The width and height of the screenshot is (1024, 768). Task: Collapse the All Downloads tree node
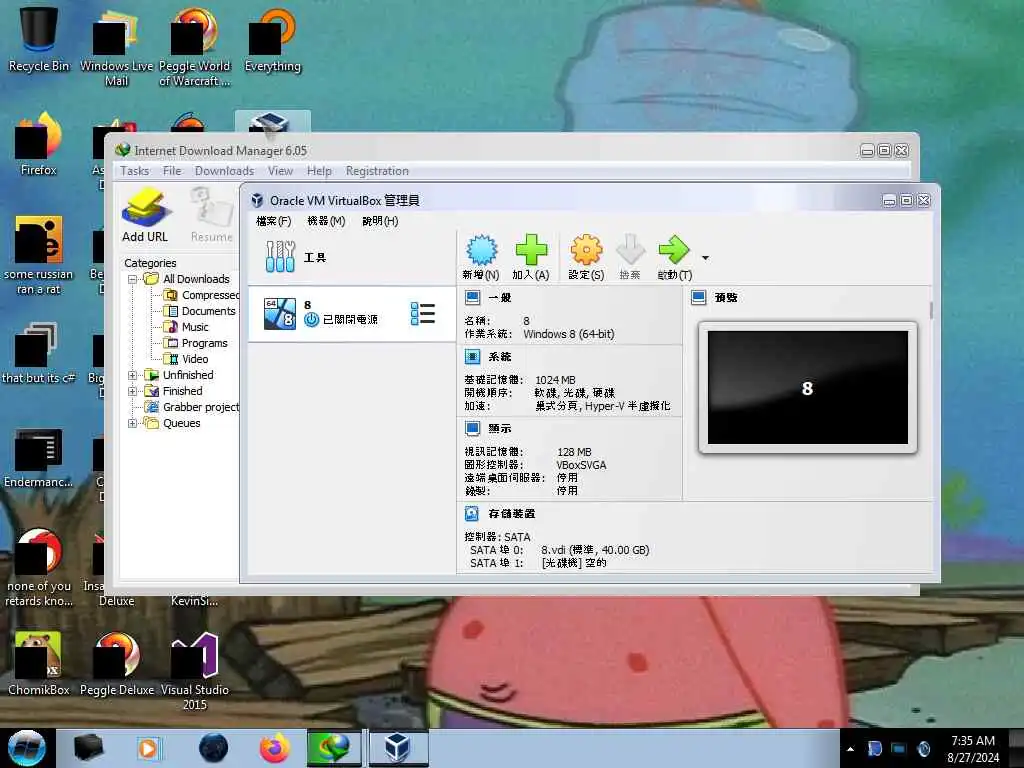(x=133, y=279)
